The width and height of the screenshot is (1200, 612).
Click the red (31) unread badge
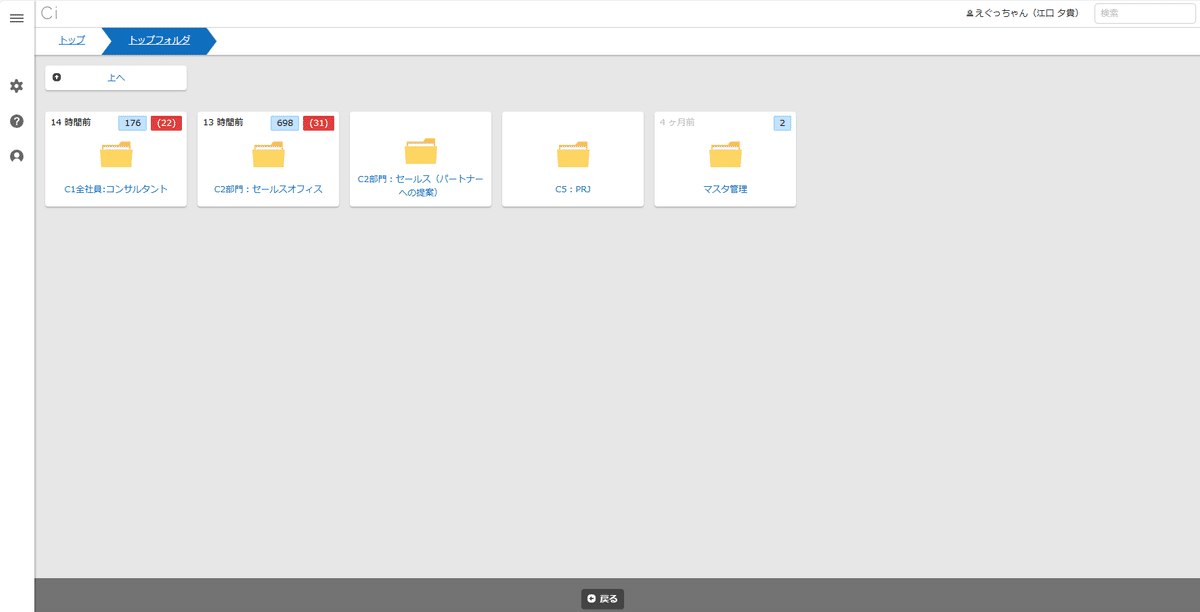319,123
